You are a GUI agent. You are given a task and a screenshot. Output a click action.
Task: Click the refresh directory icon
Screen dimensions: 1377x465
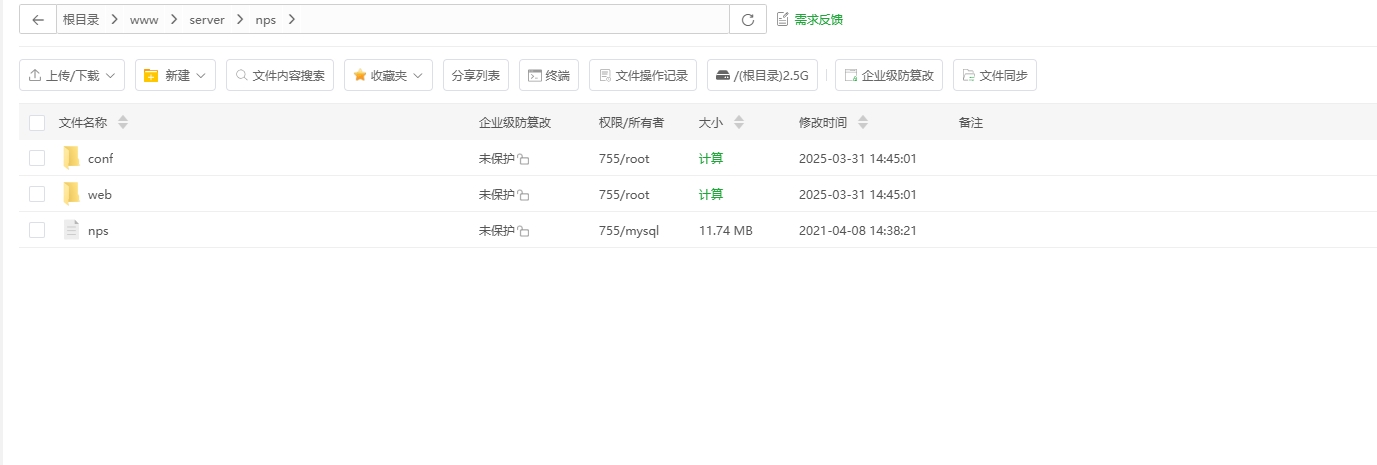748,20
